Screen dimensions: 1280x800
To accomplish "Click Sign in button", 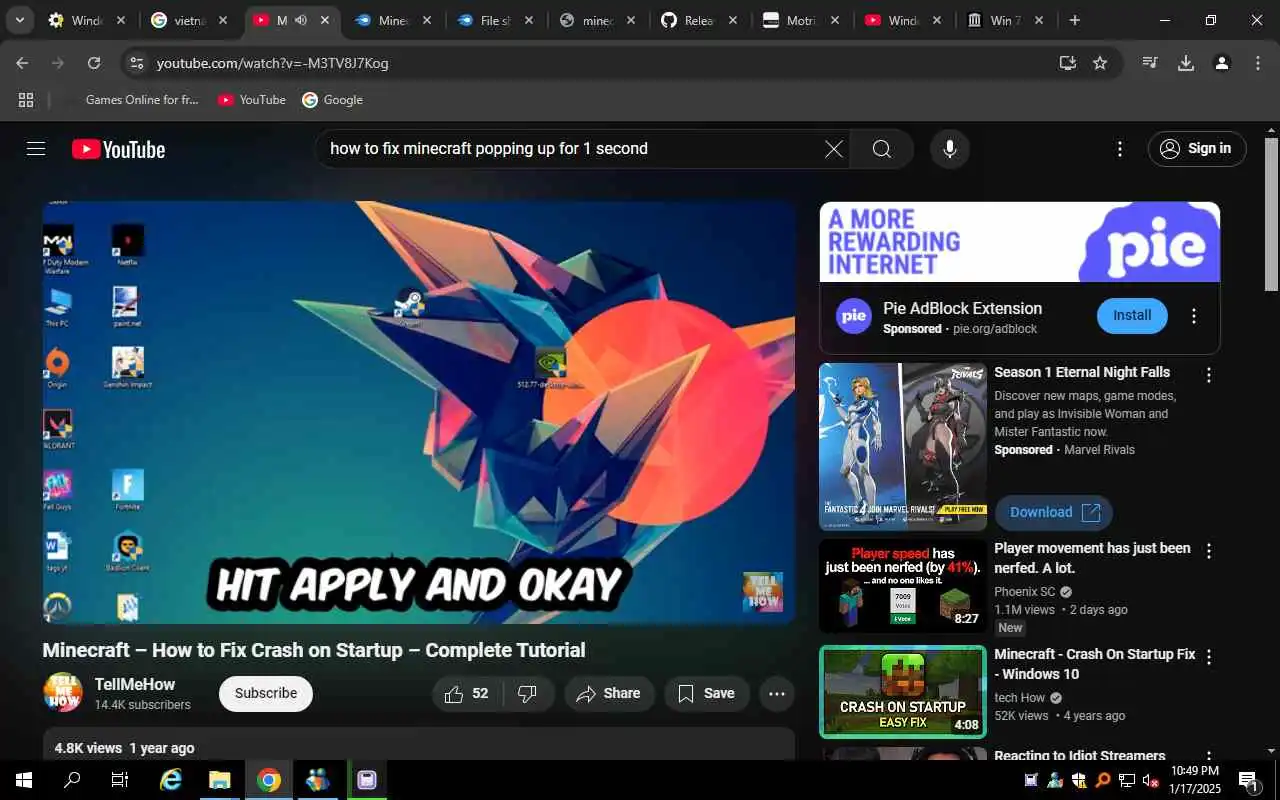I will (x=1197, y=149).
